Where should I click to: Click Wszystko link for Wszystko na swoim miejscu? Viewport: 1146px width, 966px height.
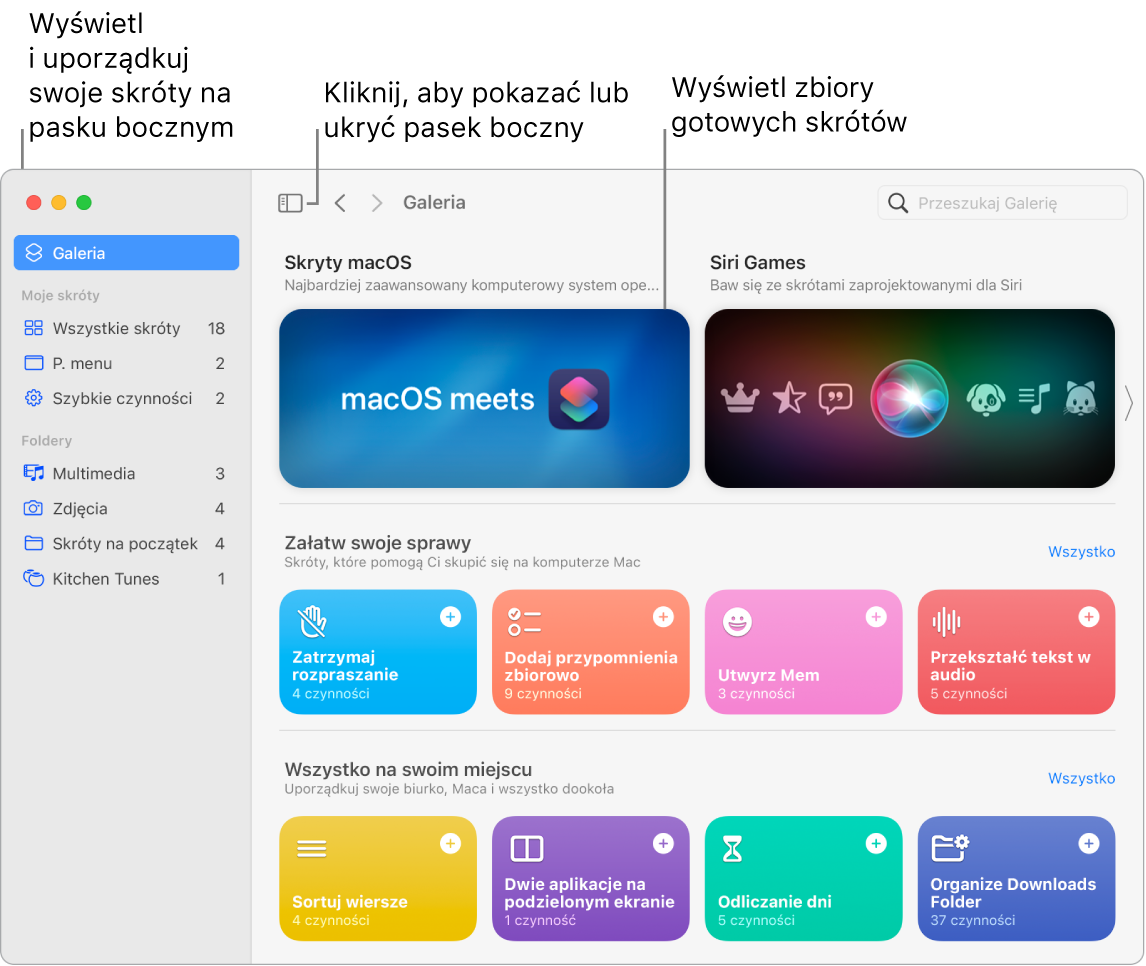coord(1081,778)
